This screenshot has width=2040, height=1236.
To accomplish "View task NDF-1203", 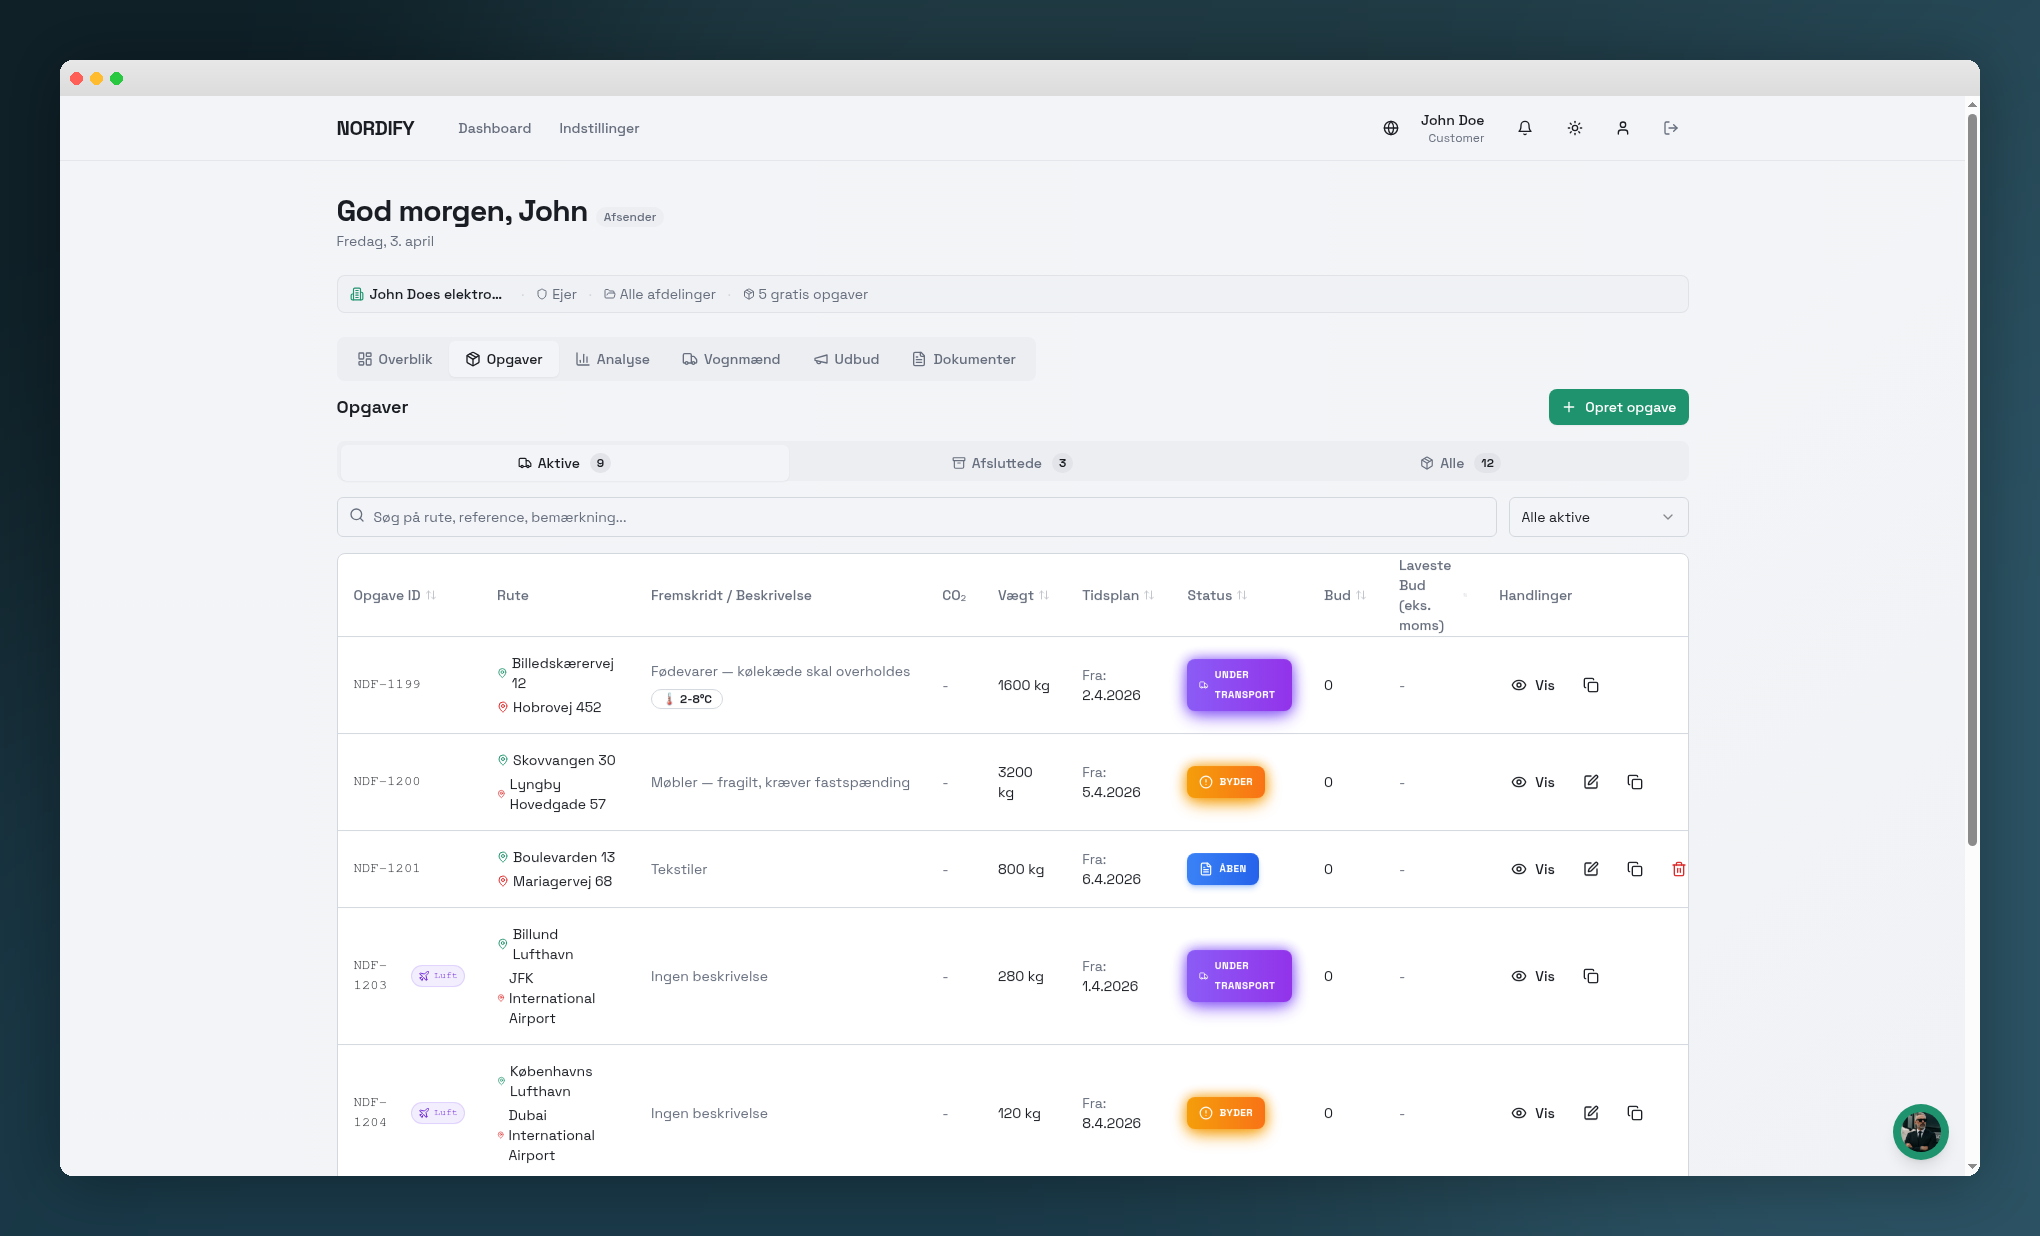I will click(1533, 976).
